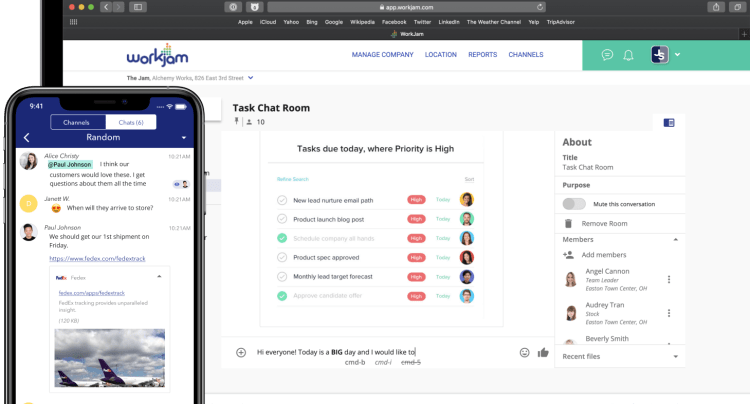Viewport: 750px width, 404px height.
Task: Open LOCATION menu
Action: 441,55
